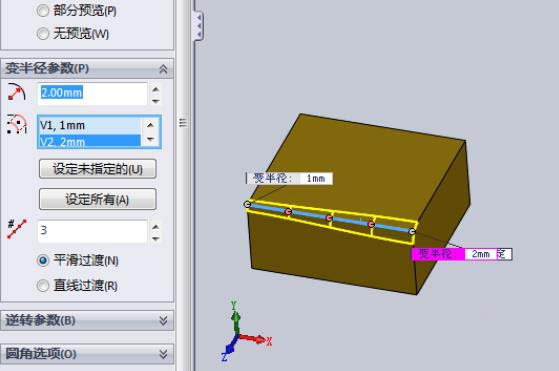559x371 pixels.
Task: Select the 无预览(W) radio button
Action: point(43,34)
